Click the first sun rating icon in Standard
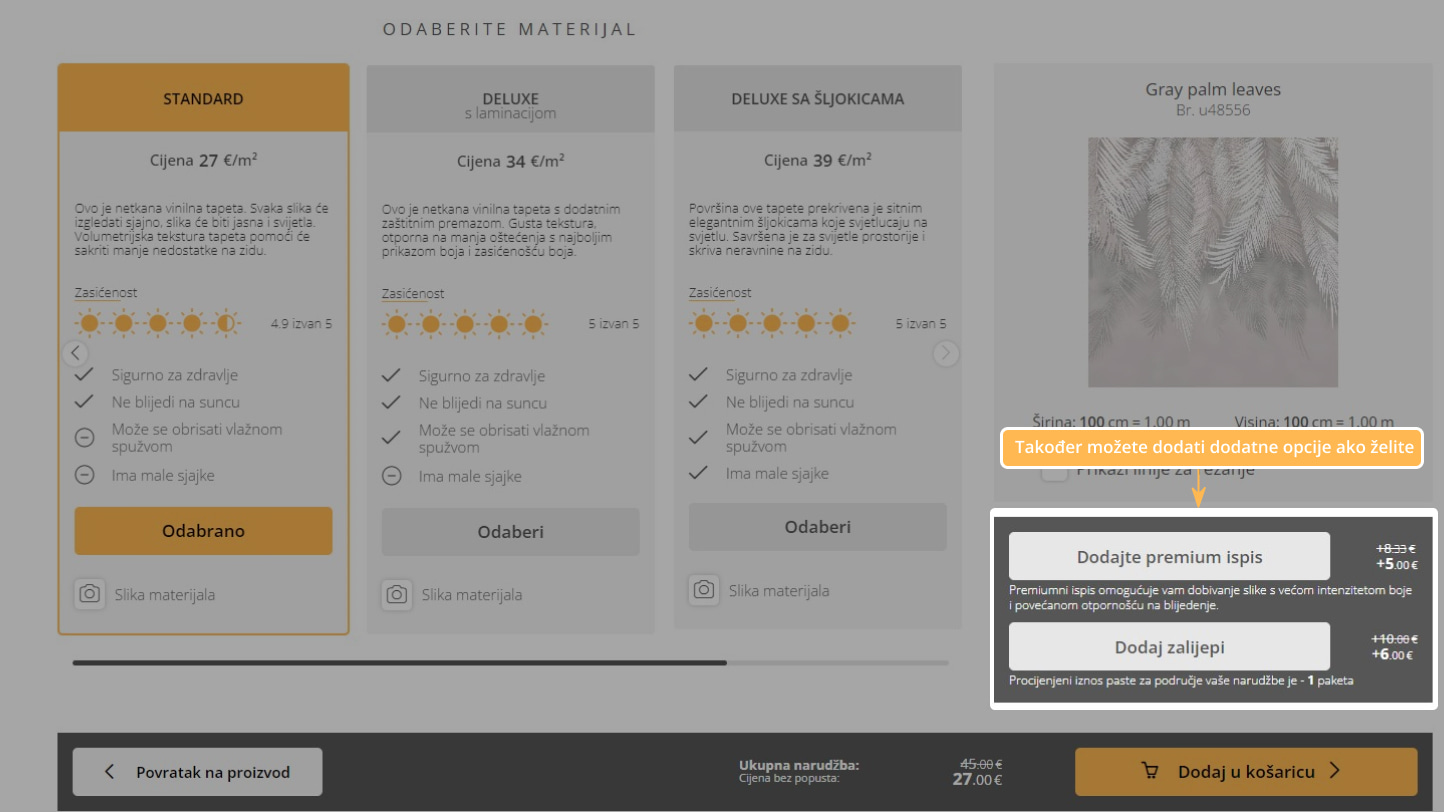 [x=90, y=323]
